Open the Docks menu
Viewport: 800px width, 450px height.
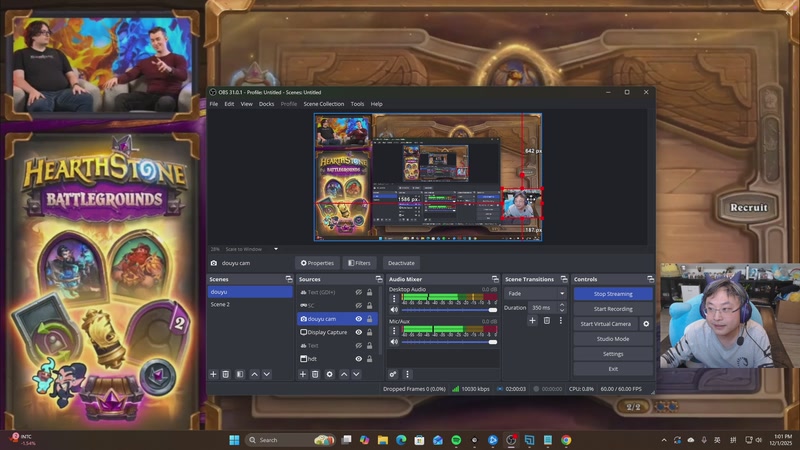(x=266, y=104)
